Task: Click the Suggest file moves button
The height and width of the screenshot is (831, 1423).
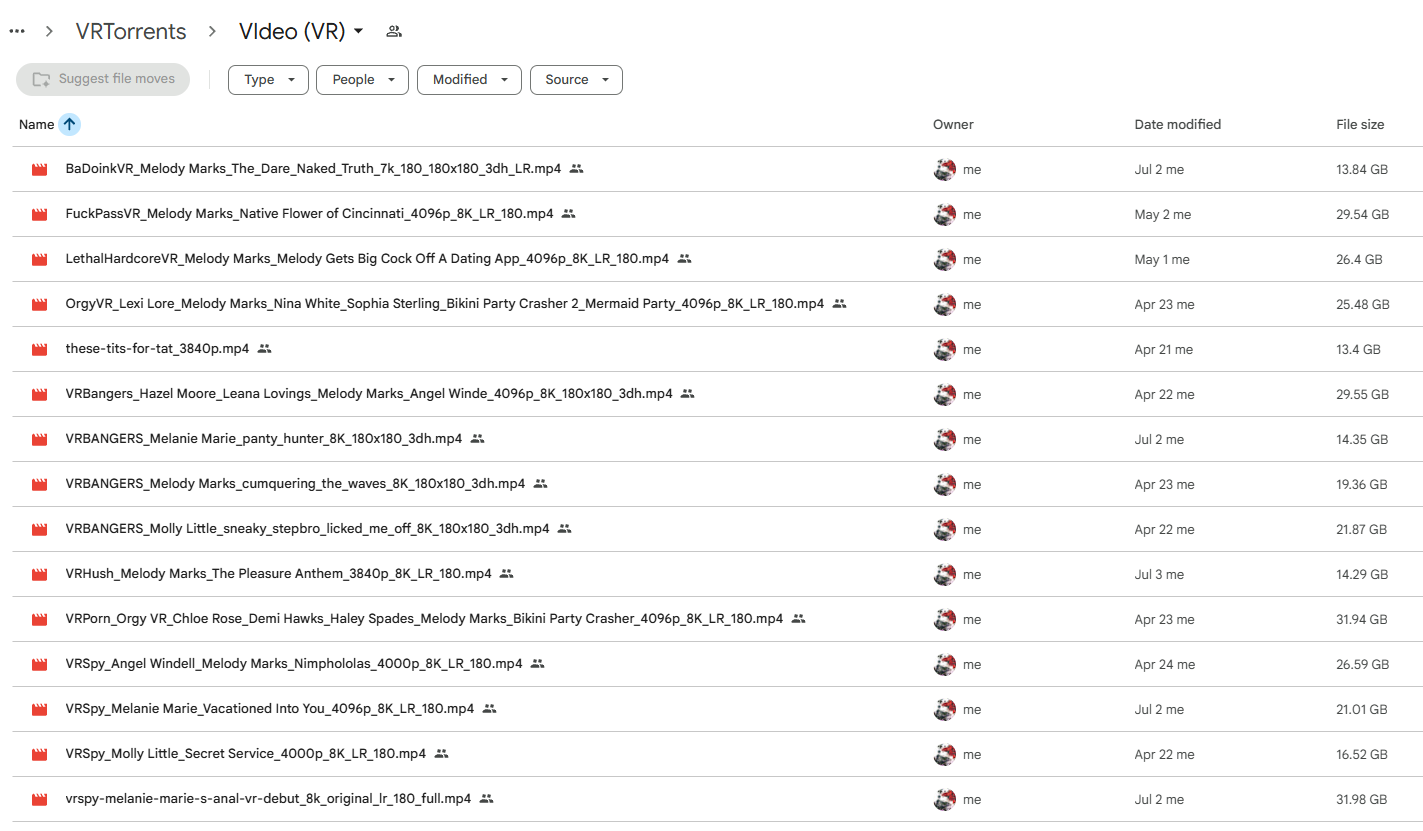Action: [x=103, y=79]
